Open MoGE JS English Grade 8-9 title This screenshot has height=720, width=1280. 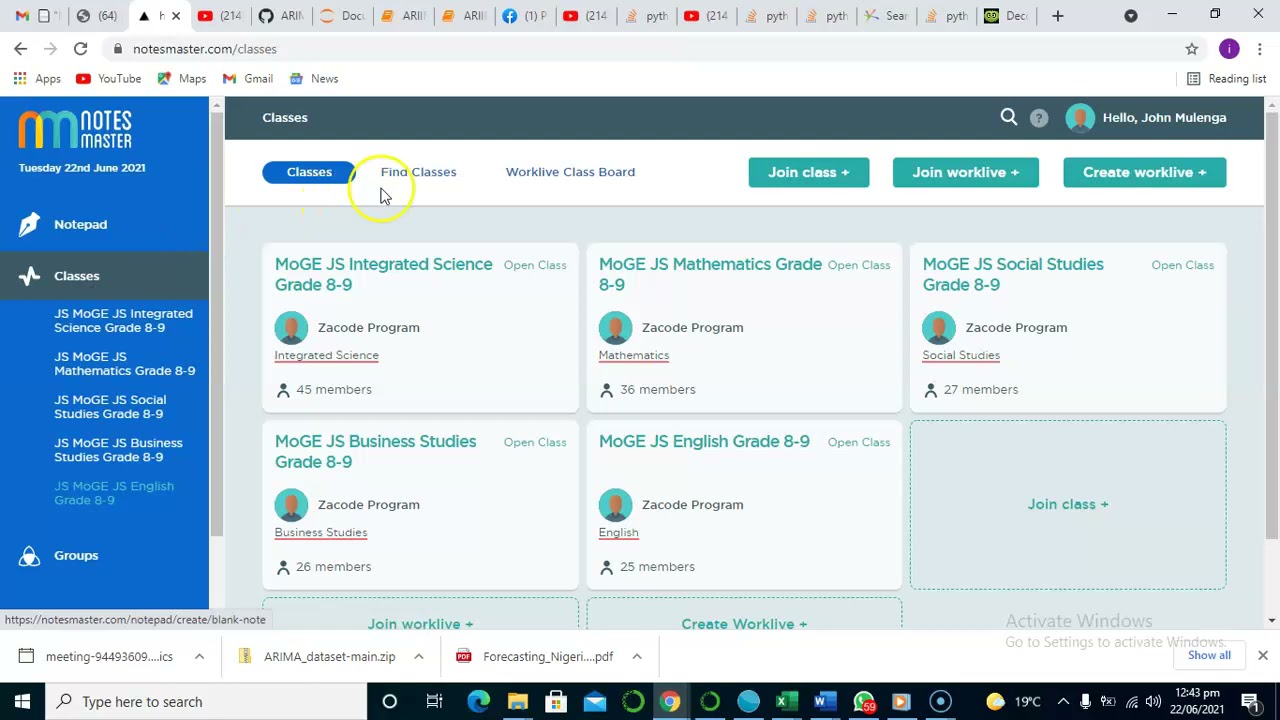(x=704, y=441)
